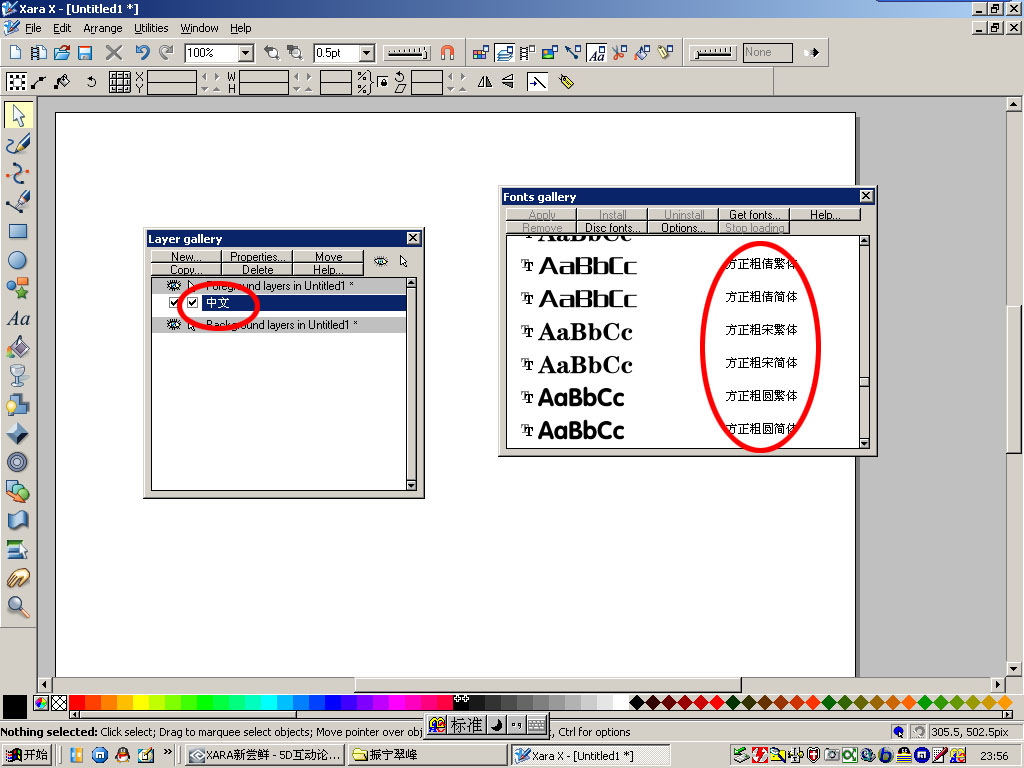Open the colour editor wheel icon
Screen dimensions: 1024x768
pos(40,703)
